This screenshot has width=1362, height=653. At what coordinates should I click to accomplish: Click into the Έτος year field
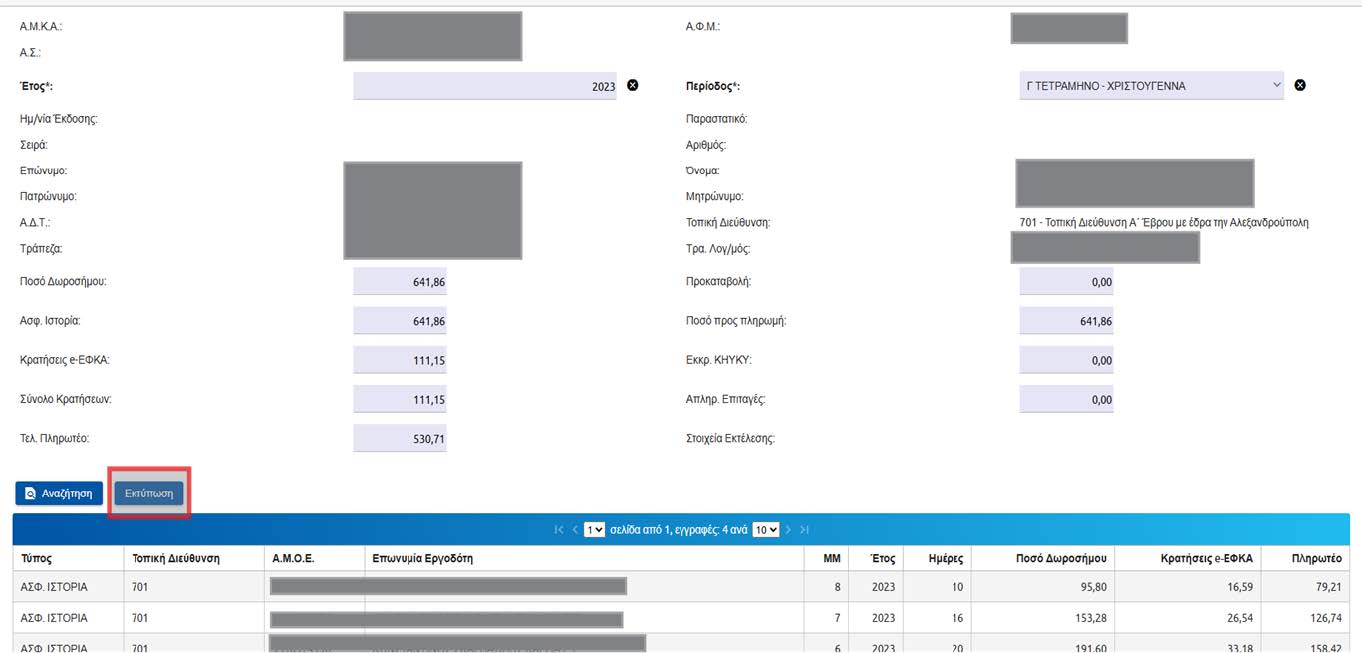pyautogui.click(x=485, y=86)
